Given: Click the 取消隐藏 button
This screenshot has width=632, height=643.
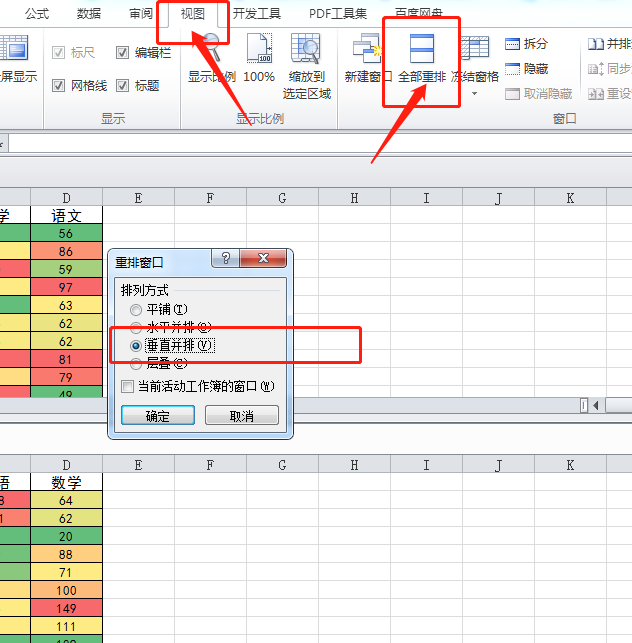Looking at the screenshot, I should [538, 94].
